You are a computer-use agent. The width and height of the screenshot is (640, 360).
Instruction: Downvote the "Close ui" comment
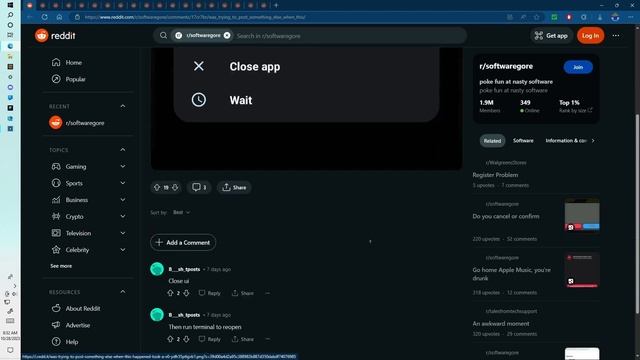[x=186, y=293]
